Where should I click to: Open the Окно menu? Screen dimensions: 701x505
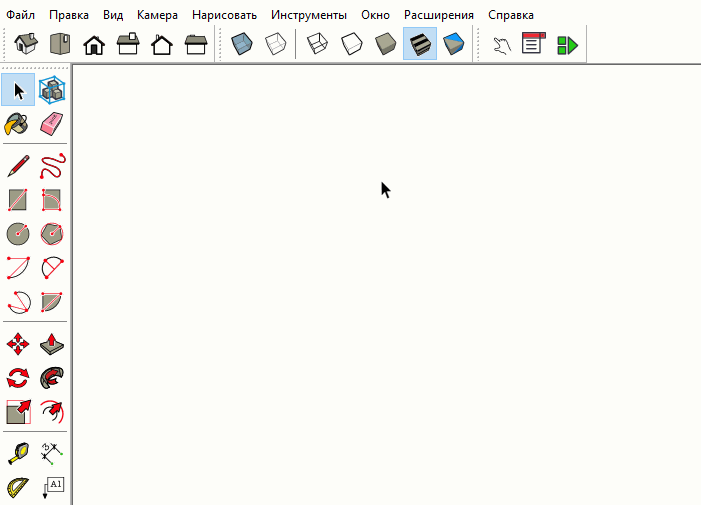[x=376, y=15]
